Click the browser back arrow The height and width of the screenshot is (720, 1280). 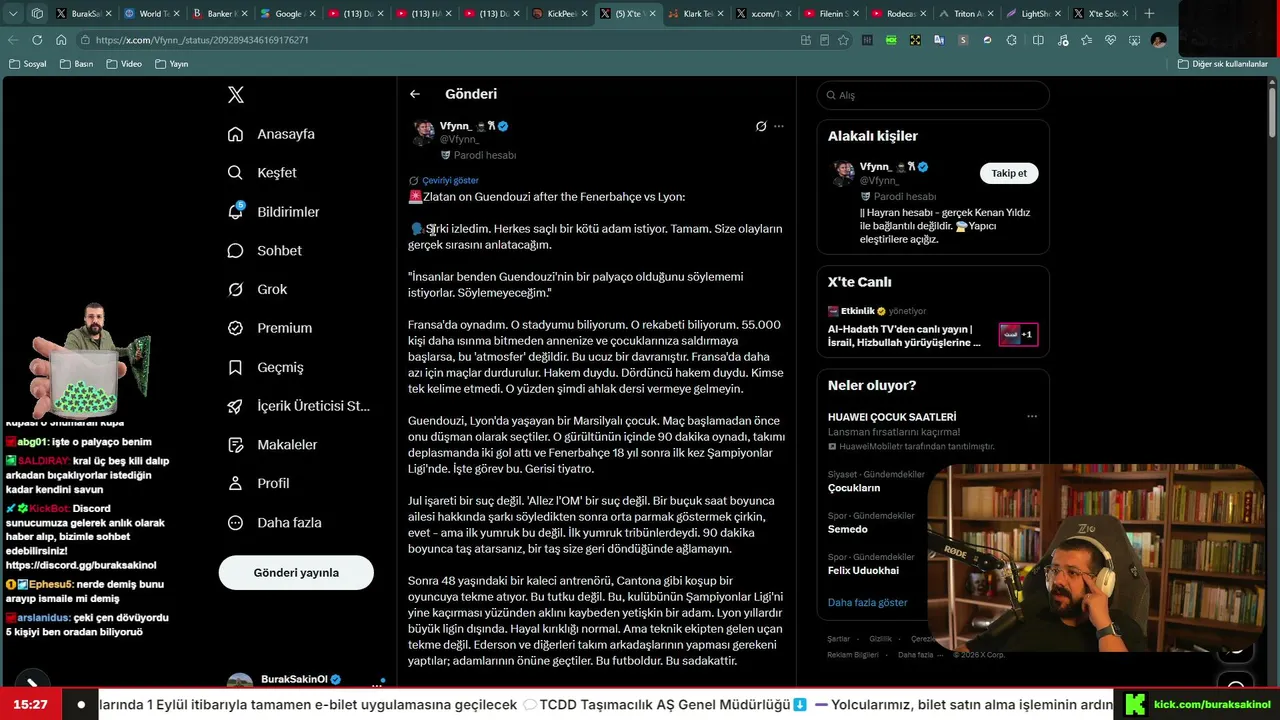(x=13, y=40)
